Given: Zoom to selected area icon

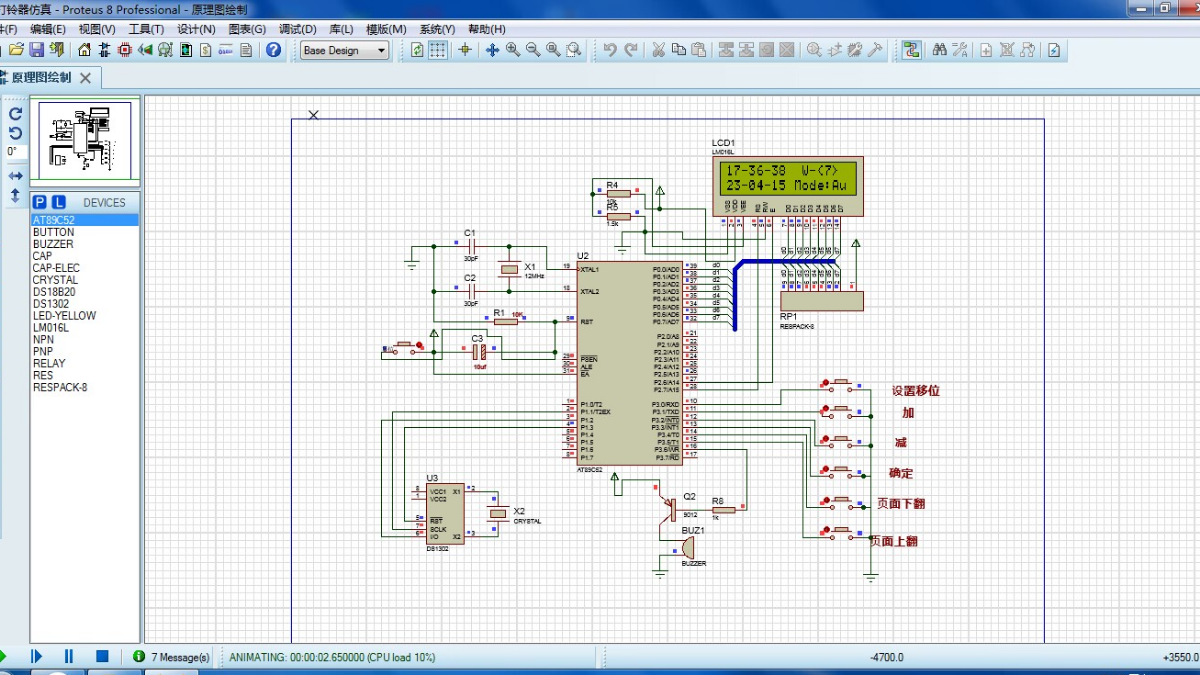Looking at the screenshot, I should pos(573,50).
